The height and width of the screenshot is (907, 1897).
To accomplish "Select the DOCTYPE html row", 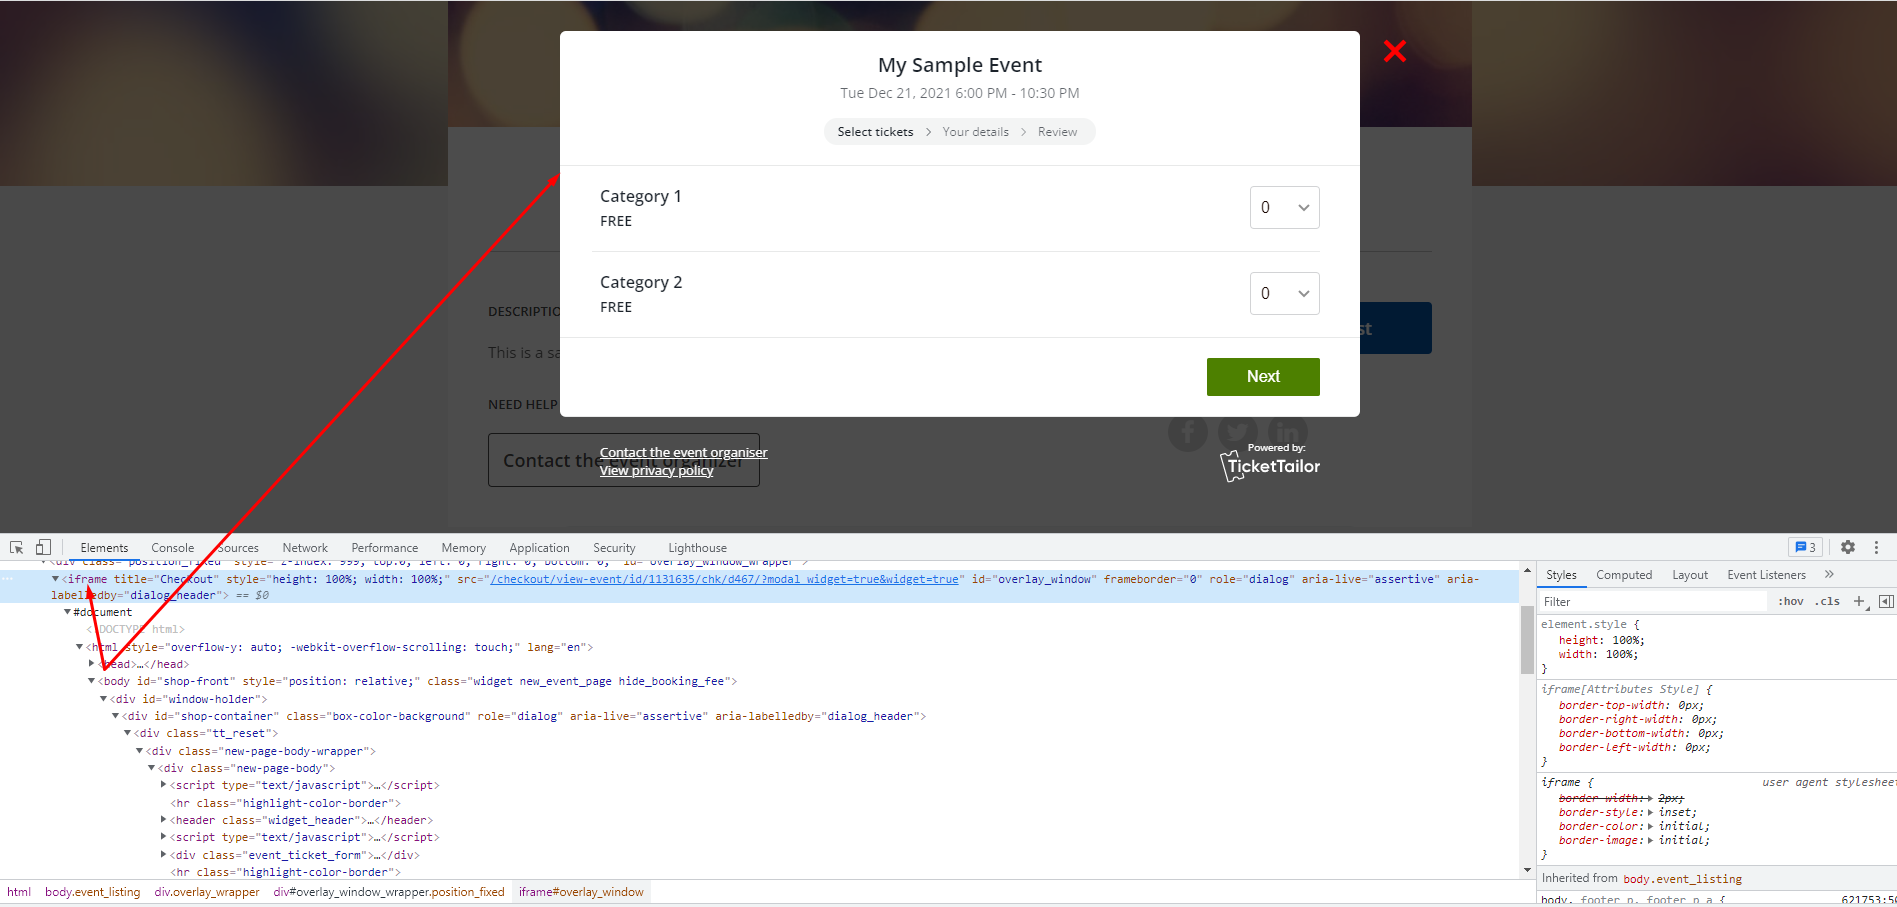I will tap(135, 630).
